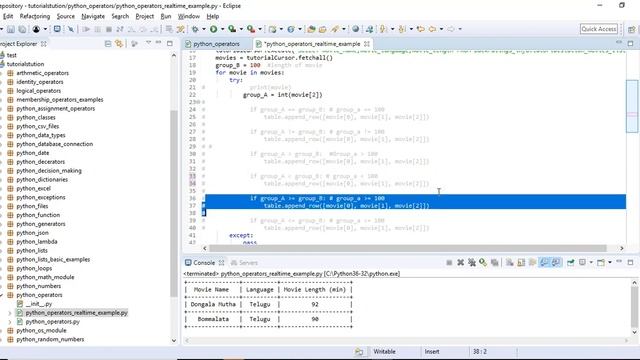Click the Forward navigation arrow in toolbar
This screenshot has width=640, height=360.
[451, 29]
